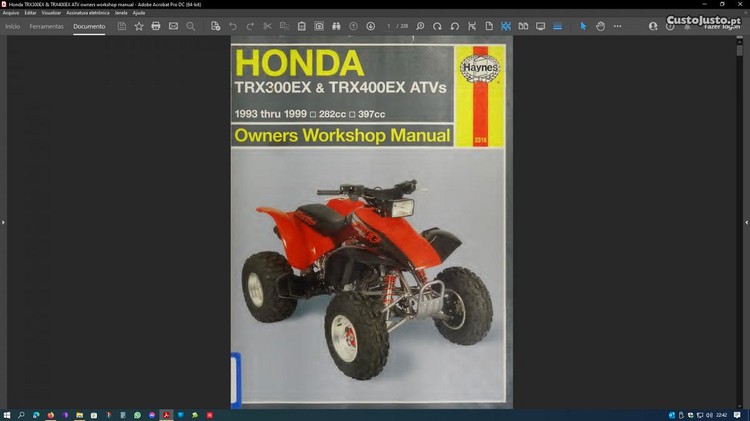Go to next page with down arrow
750x421 pixels.
pos(371,26)
